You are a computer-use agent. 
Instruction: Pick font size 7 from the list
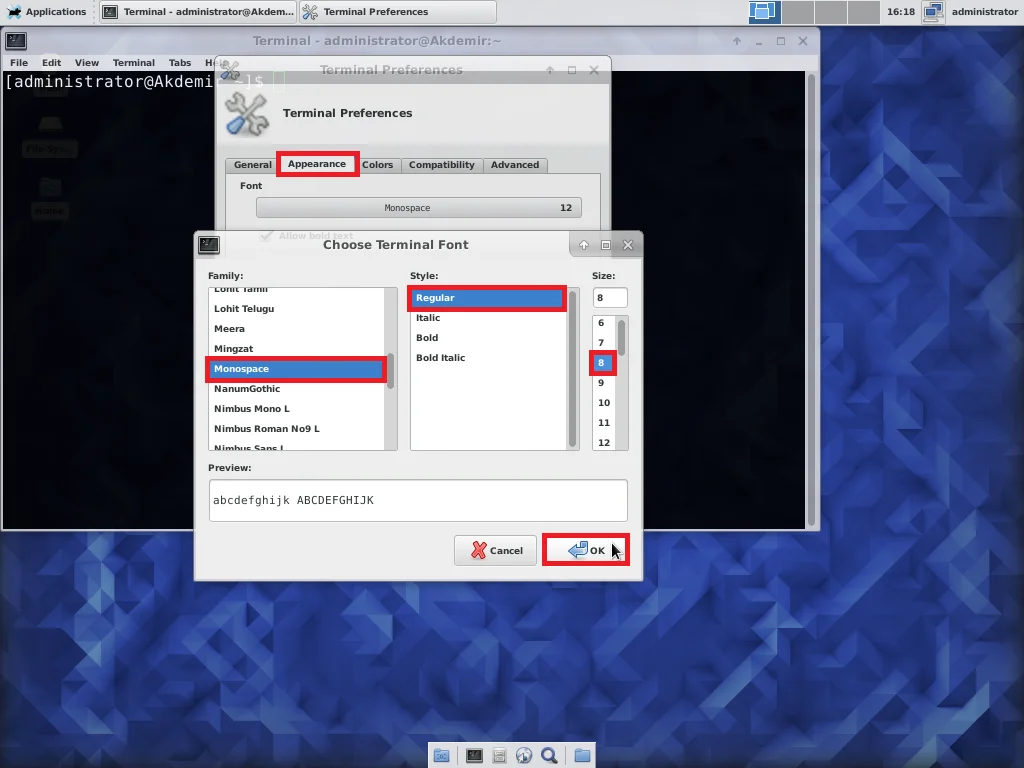point(601,343)
